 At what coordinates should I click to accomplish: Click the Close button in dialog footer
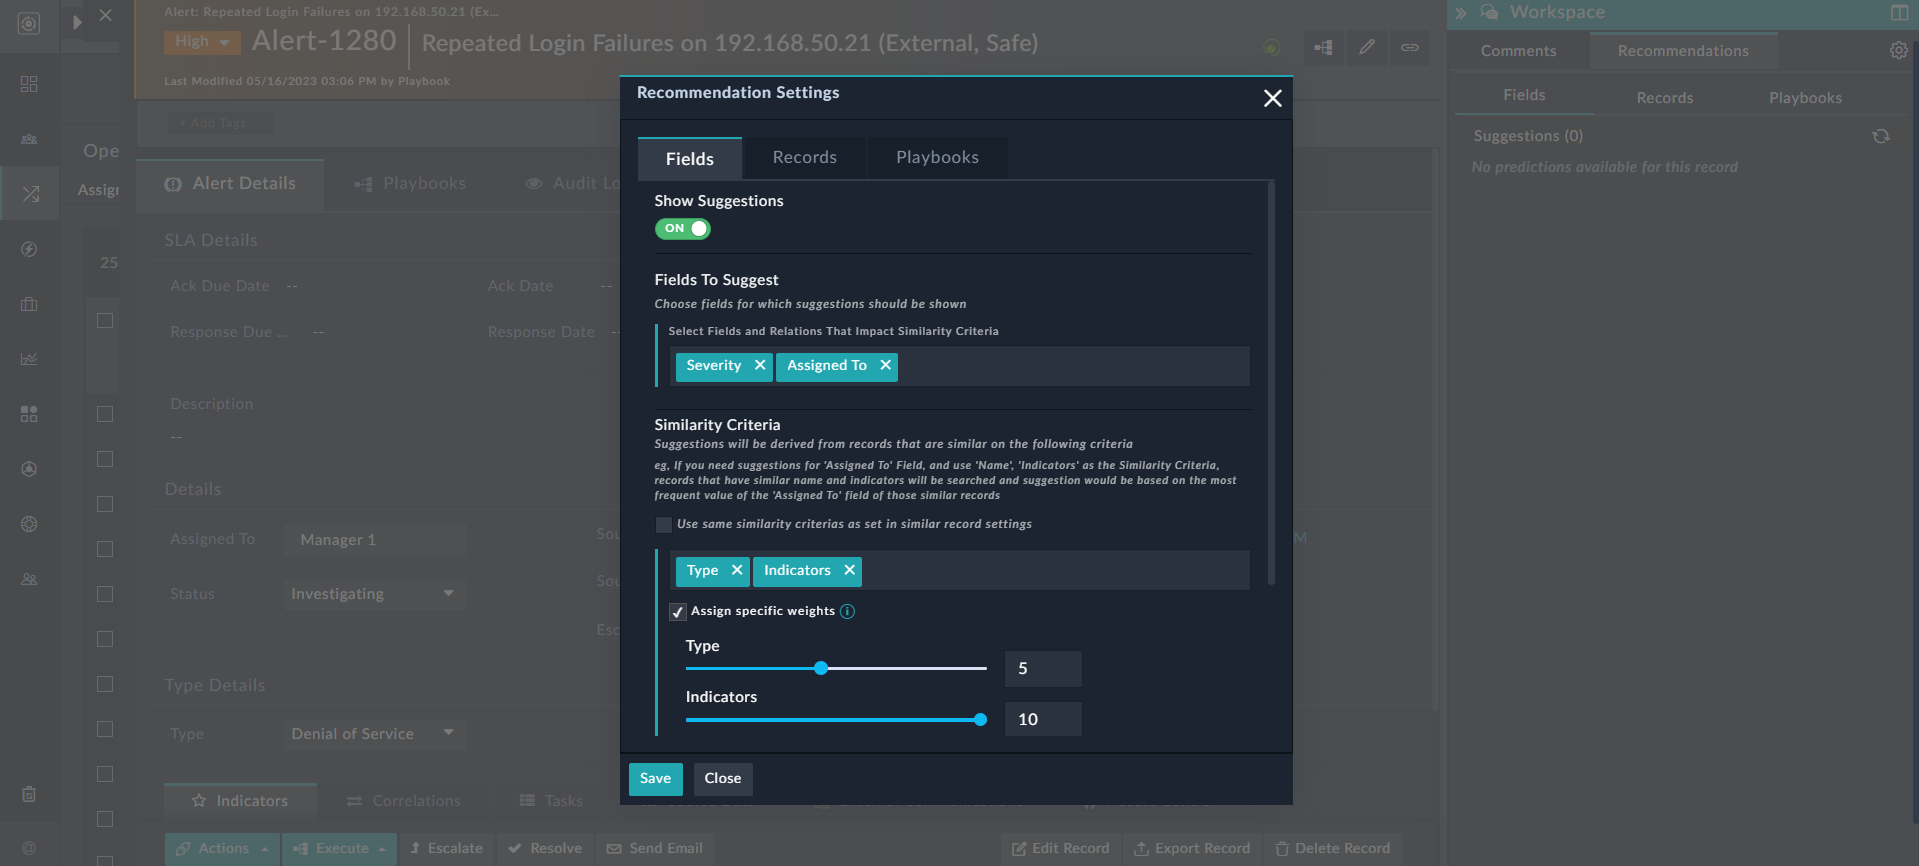pos(722,779)
